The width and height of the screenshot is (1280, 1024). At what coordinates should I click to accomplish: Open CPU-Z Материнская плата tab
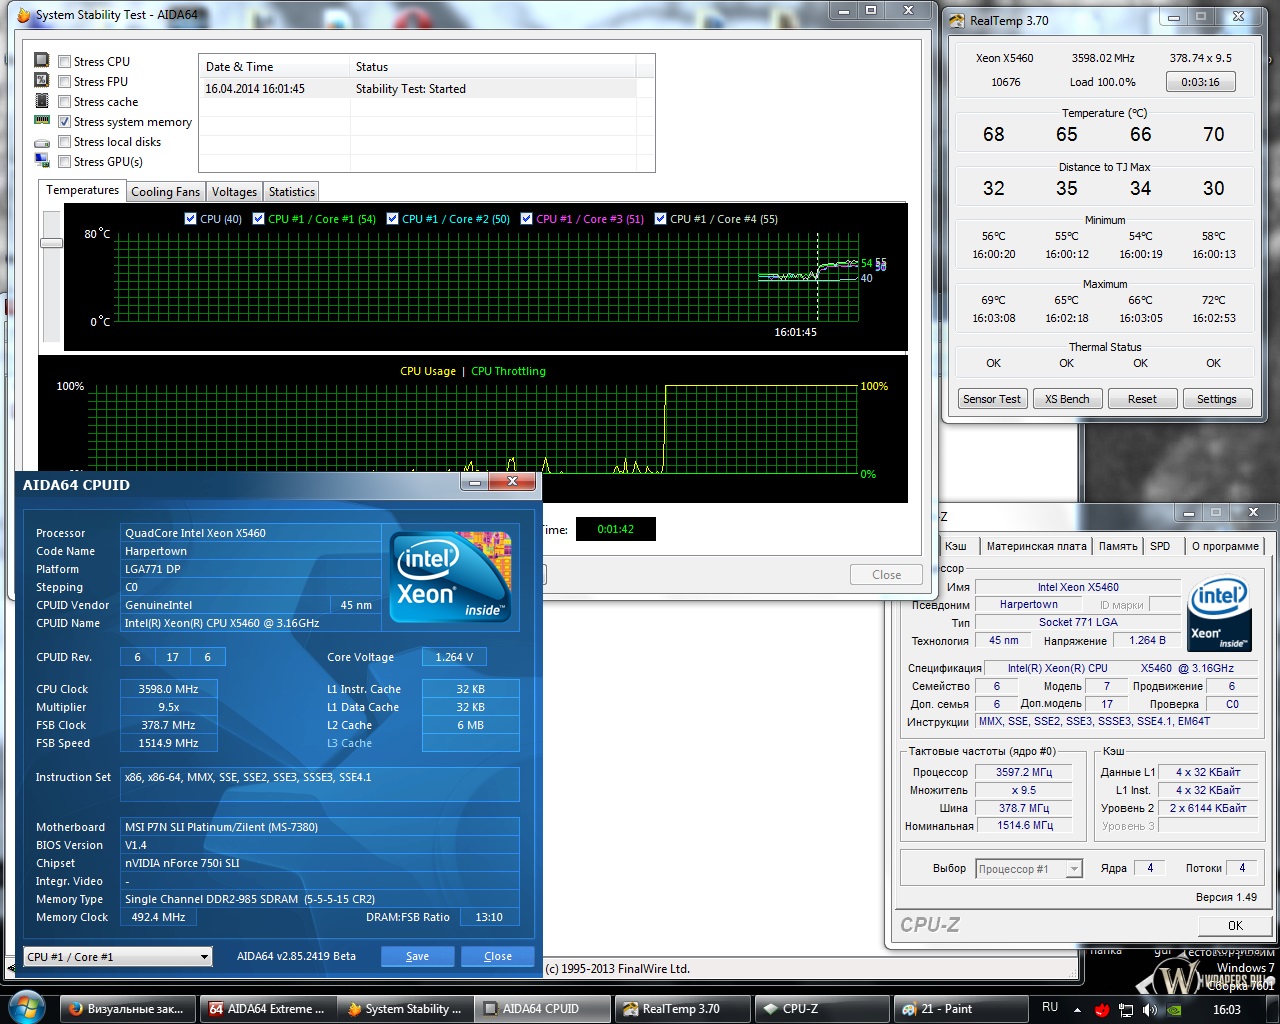point(1036,546)
